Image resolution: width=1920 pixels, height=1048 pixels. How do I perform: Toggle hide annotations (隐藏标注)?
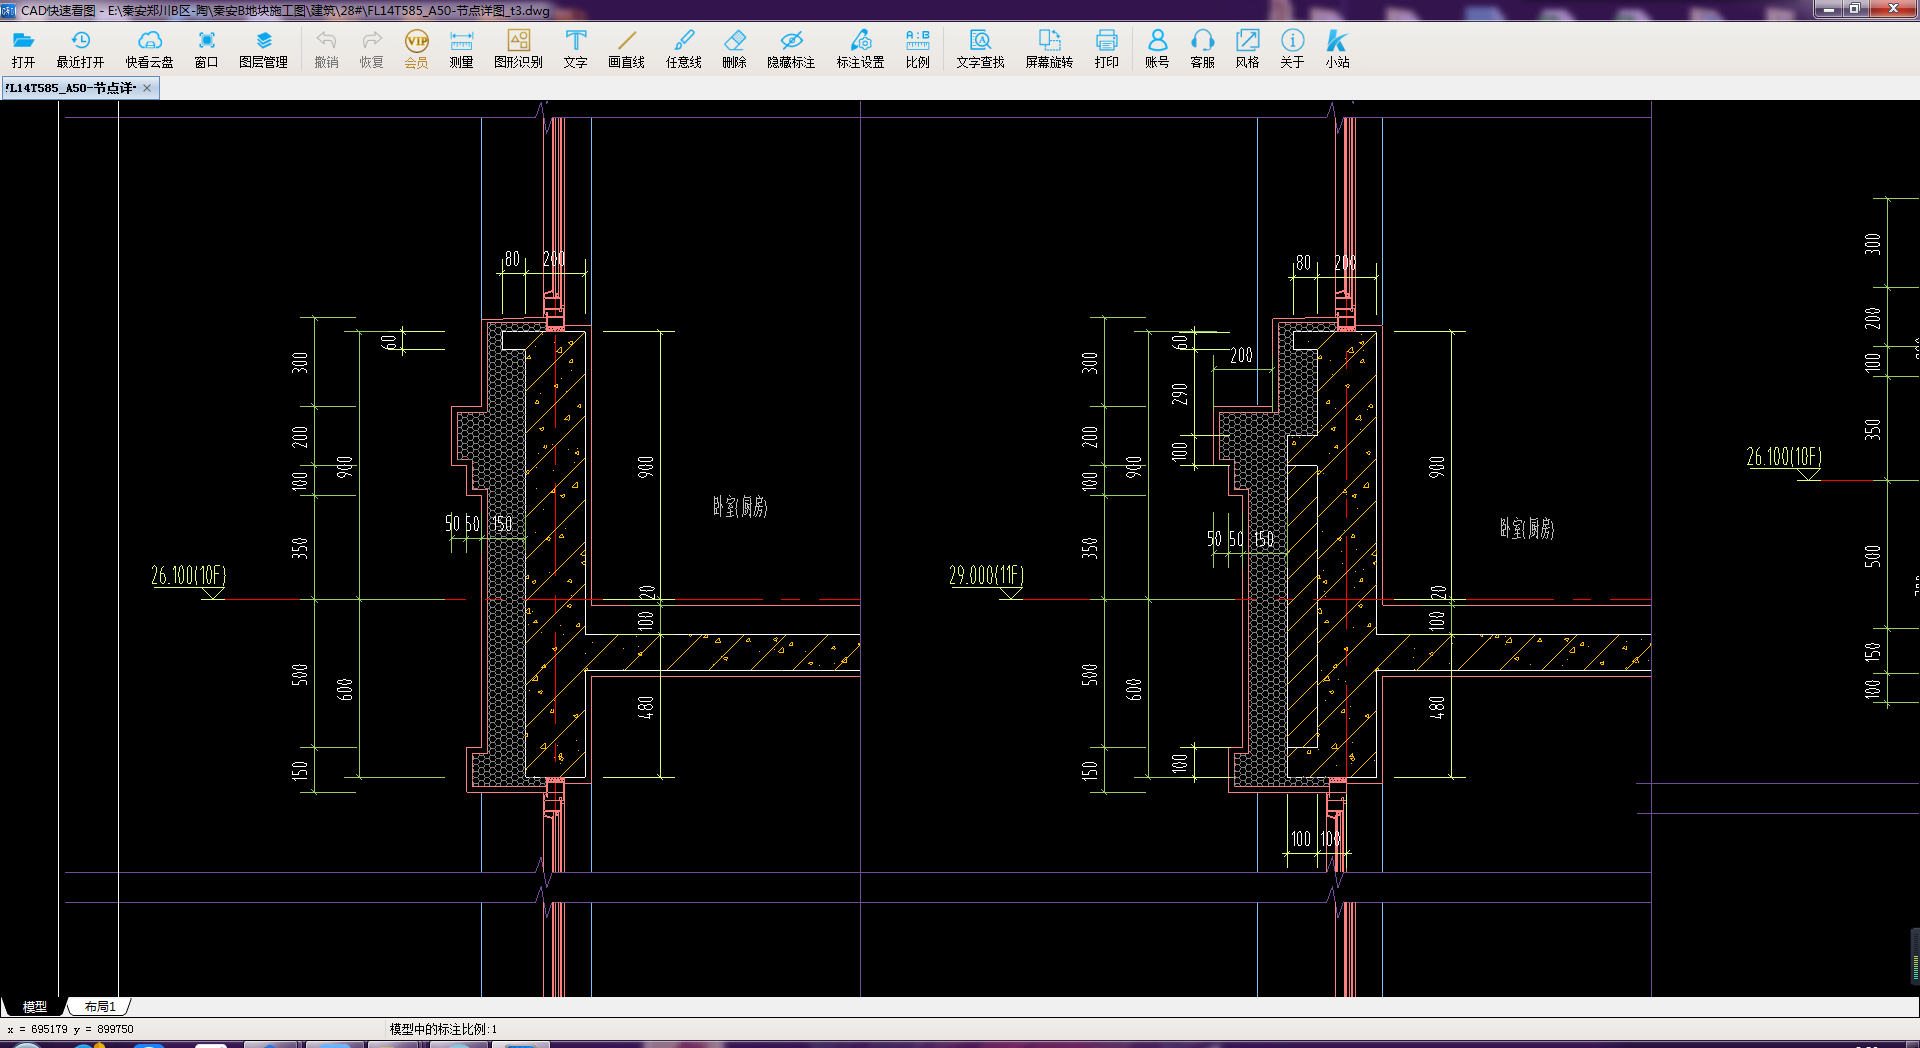click(x=791, y=48)
